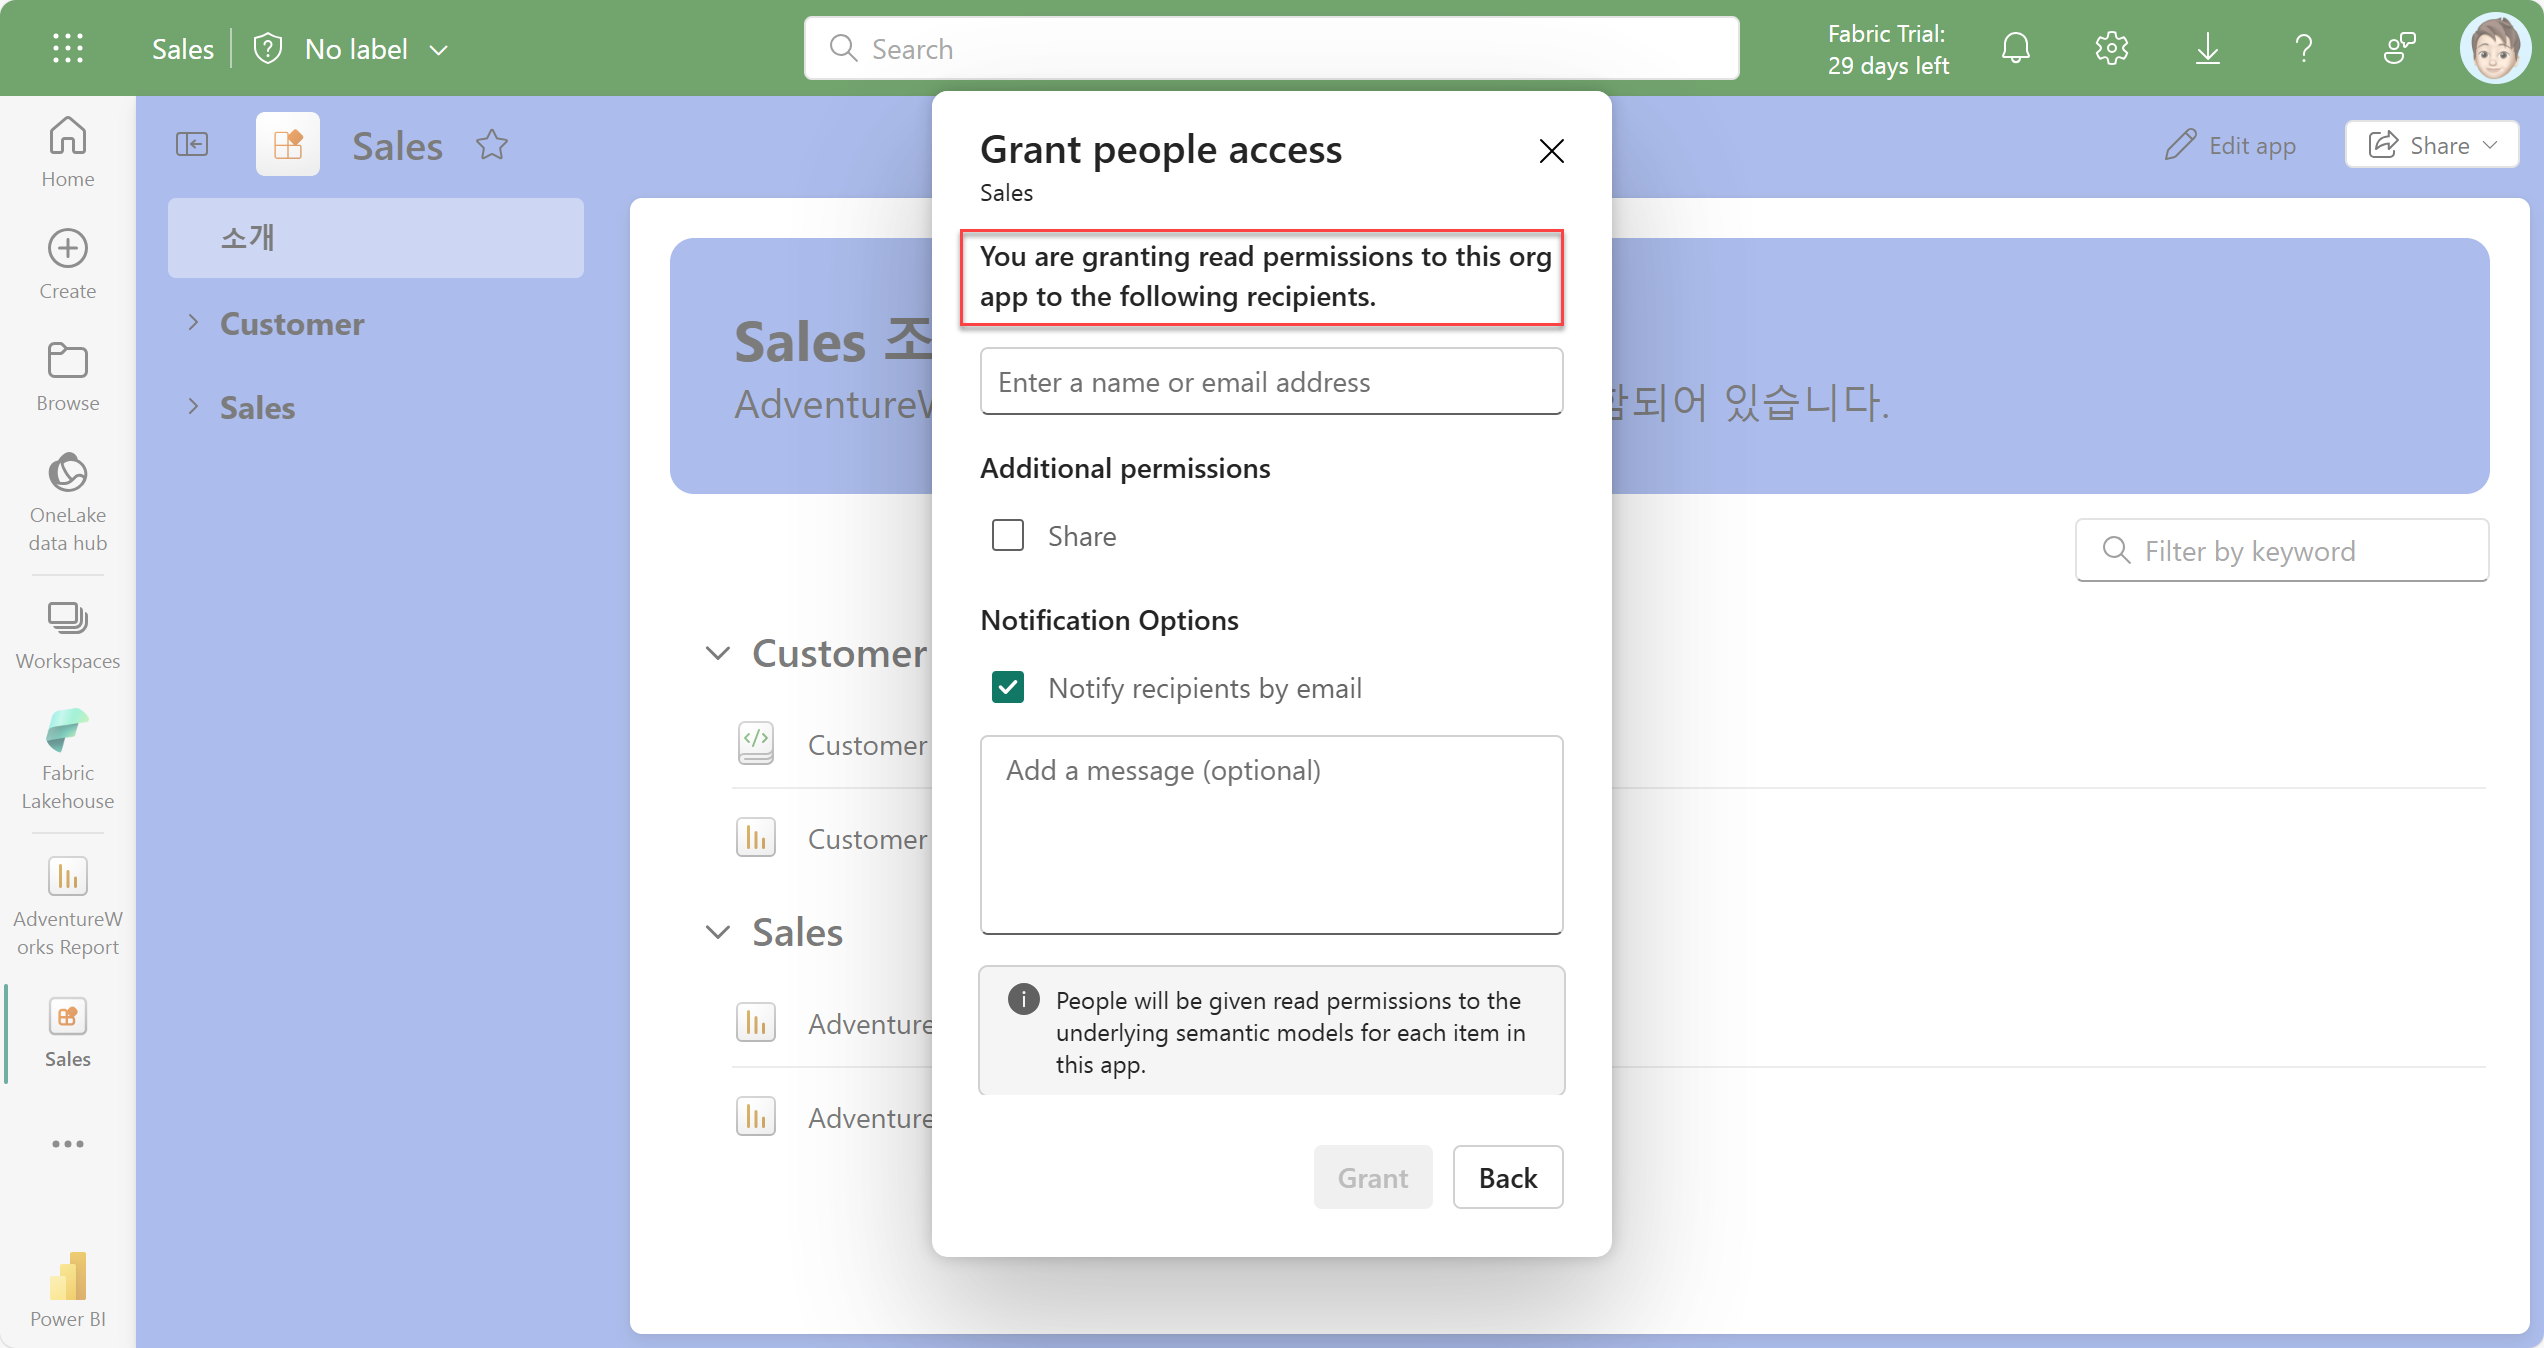Open Create in the sidebar
Image resolution: width=2544 pixels, height=1348 pixels.
tap(68, 264)
